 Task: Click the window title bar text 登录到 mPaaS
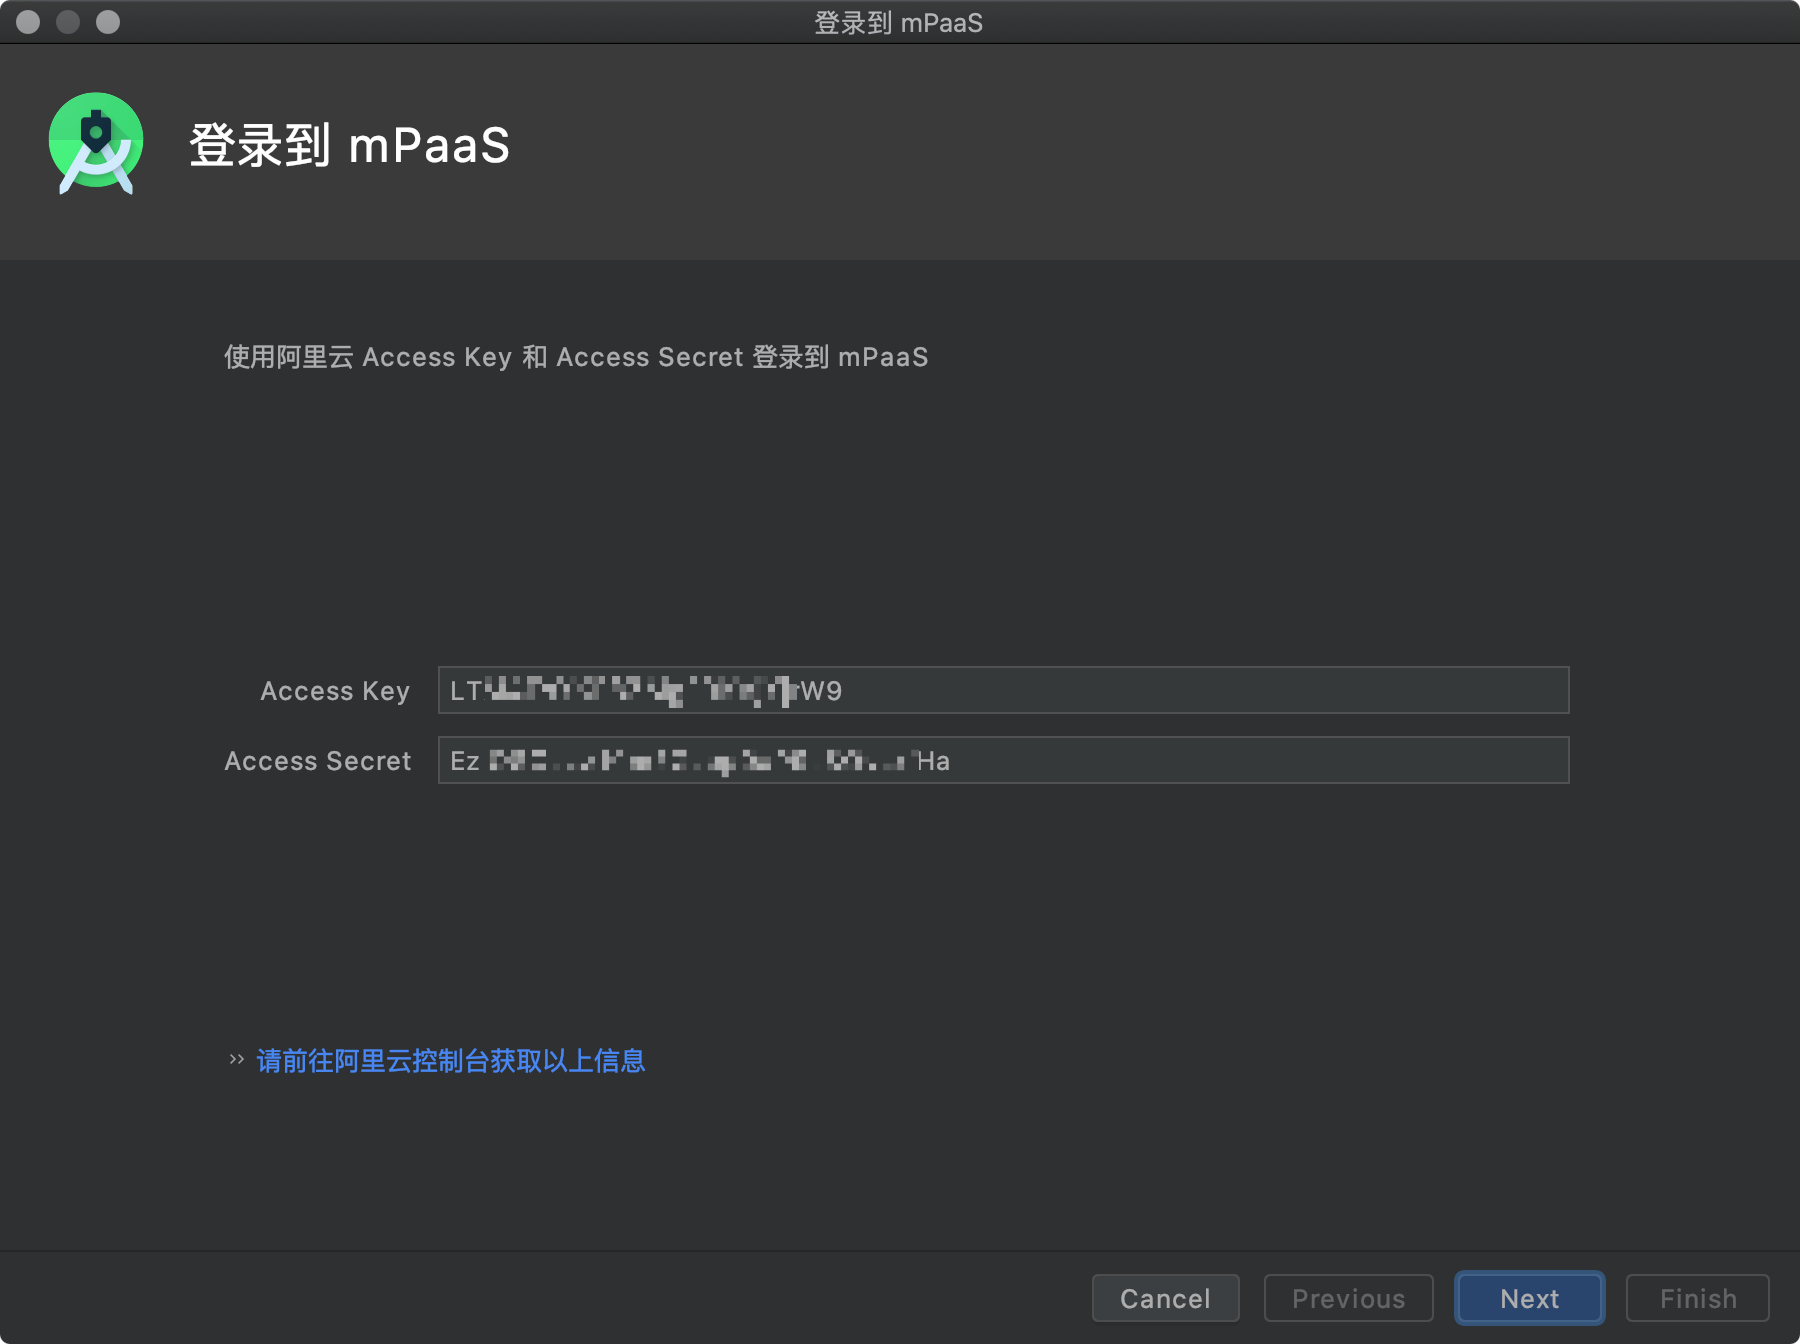point(898,22)
